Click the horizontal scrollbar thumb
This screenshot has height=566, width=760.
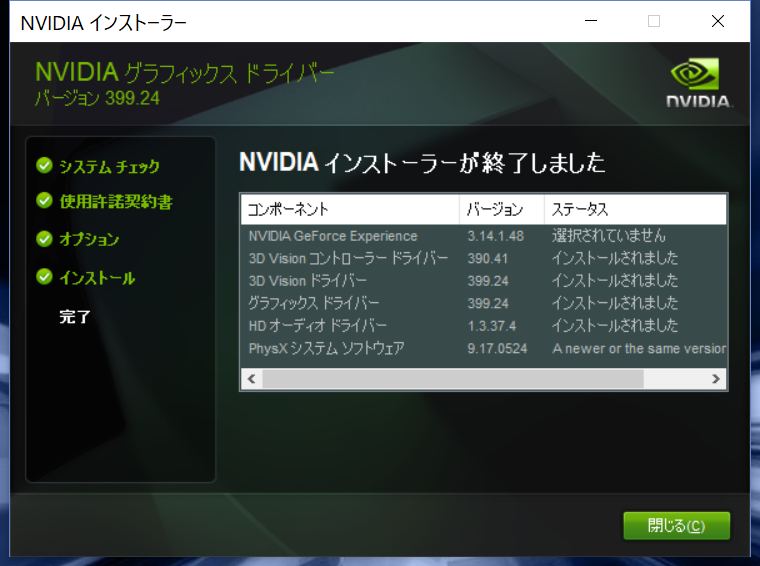453,379
